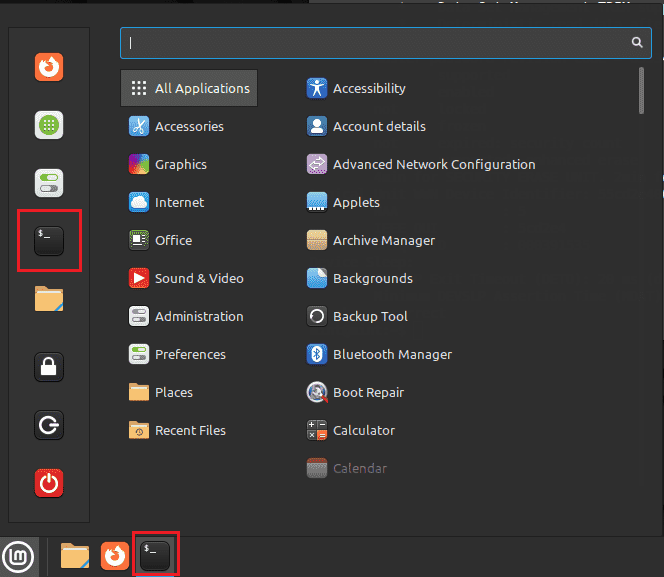Click the applications list scrollbar
This screenshot has width=664, height=577.
(641, 91)
